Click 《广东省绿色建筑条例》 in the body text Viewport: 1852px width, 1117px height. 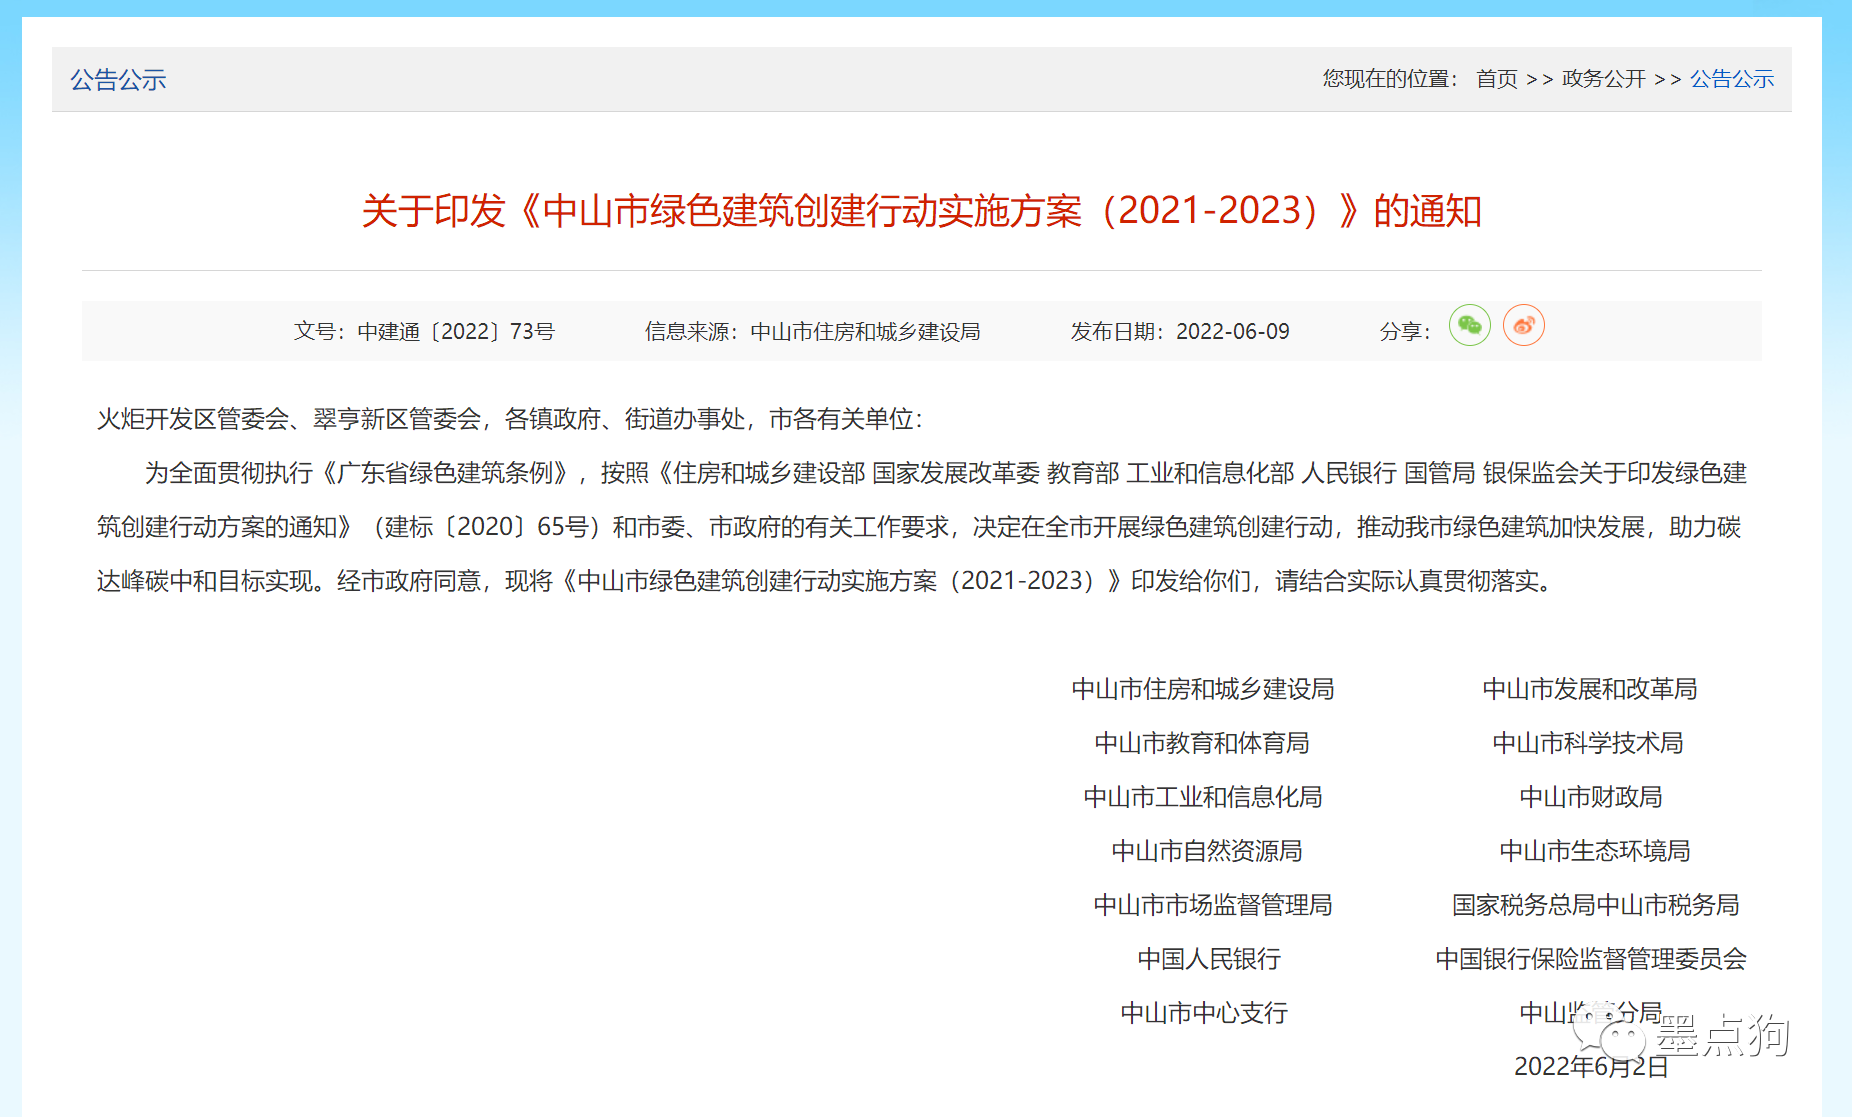click(x=444, y=473)
